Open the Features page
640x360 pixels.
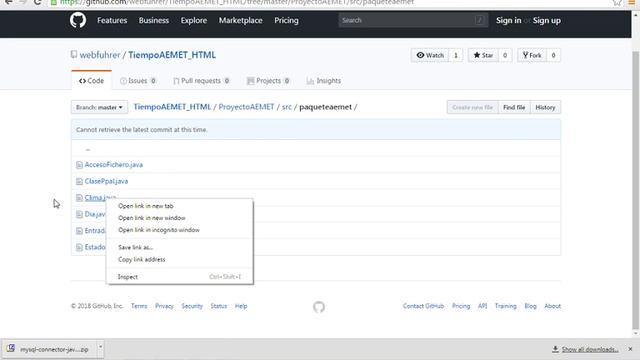pyautogui.click(x=112, y=20)
